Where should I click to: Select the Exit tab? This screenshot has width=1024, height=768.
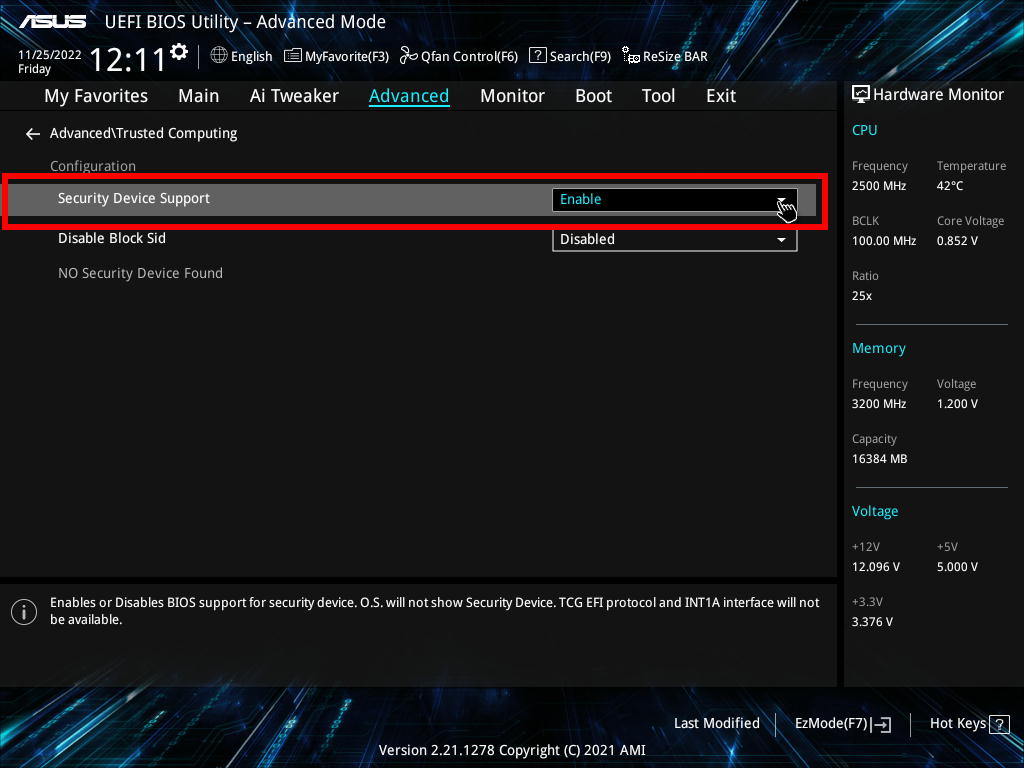coord(721,96)
